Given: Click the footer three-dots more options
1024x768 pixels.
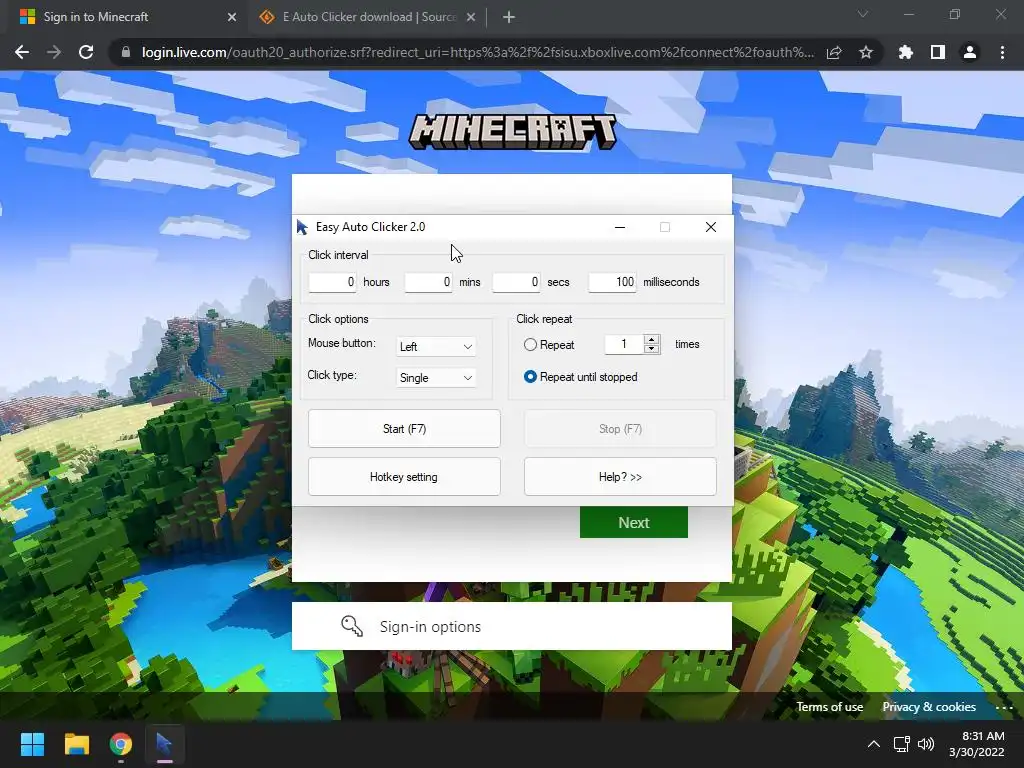Looking at the screenshot, I should pyautogui.click(x=1004, y=707).
